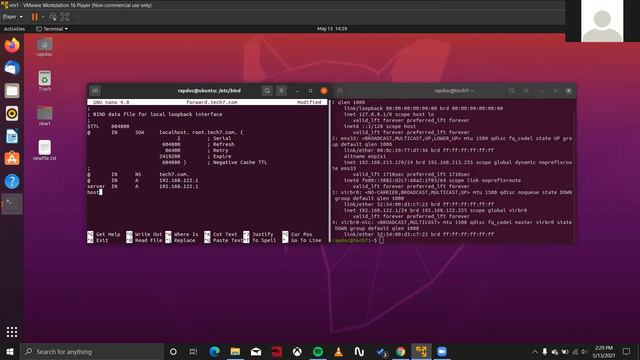Screen dimensions: 640x360
Task: Click new tab icon in rapdoc@tech7 terminal
Action: click(x=340, y=91)
